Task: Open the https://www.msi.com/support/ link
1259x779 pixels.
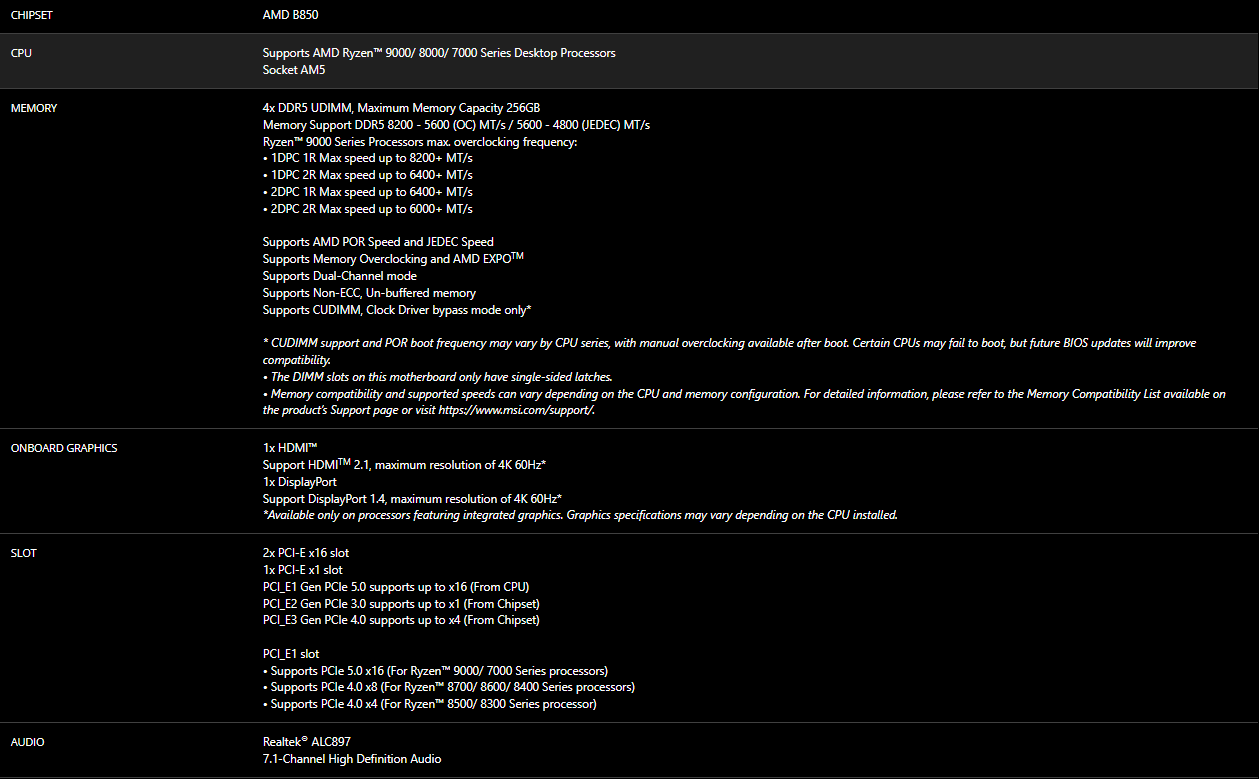Action: (516, 411)
